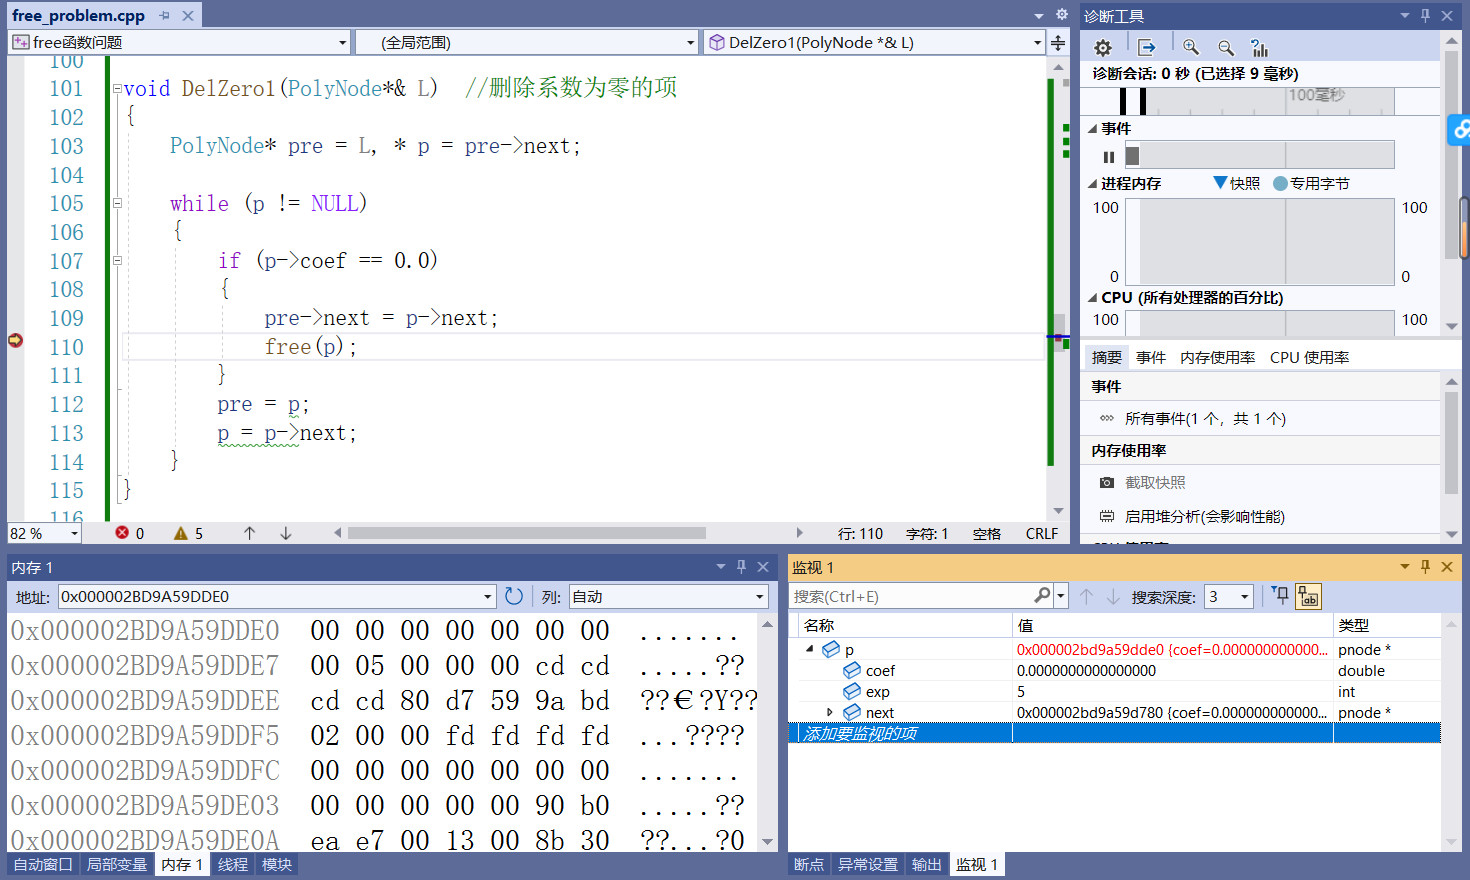Open diagnostic tools settings gear
Image resolution: width=1470 pixels, height=880 pixels.
(1103, 47)
